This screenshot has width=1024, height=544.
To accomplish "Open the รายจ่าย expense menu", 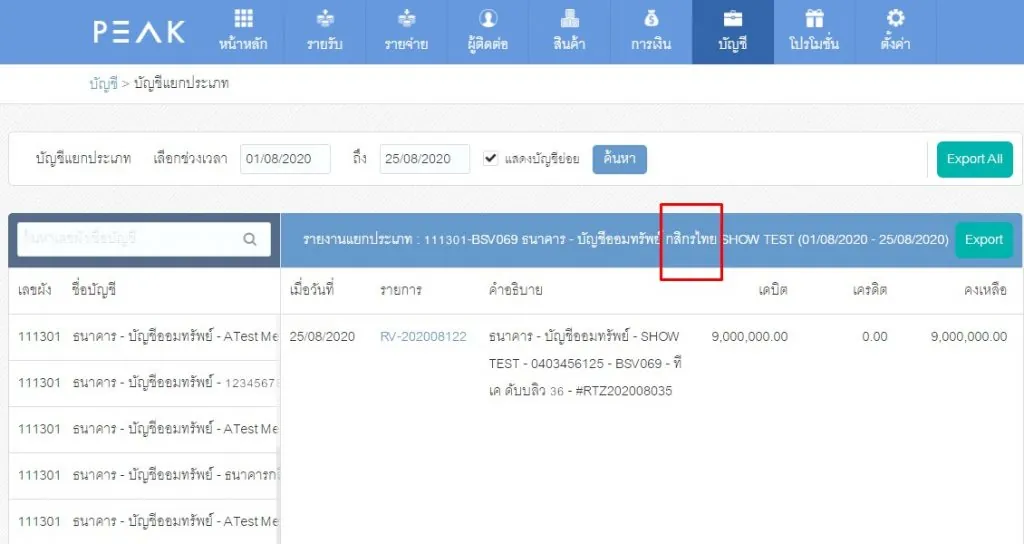I will point(406,31).
